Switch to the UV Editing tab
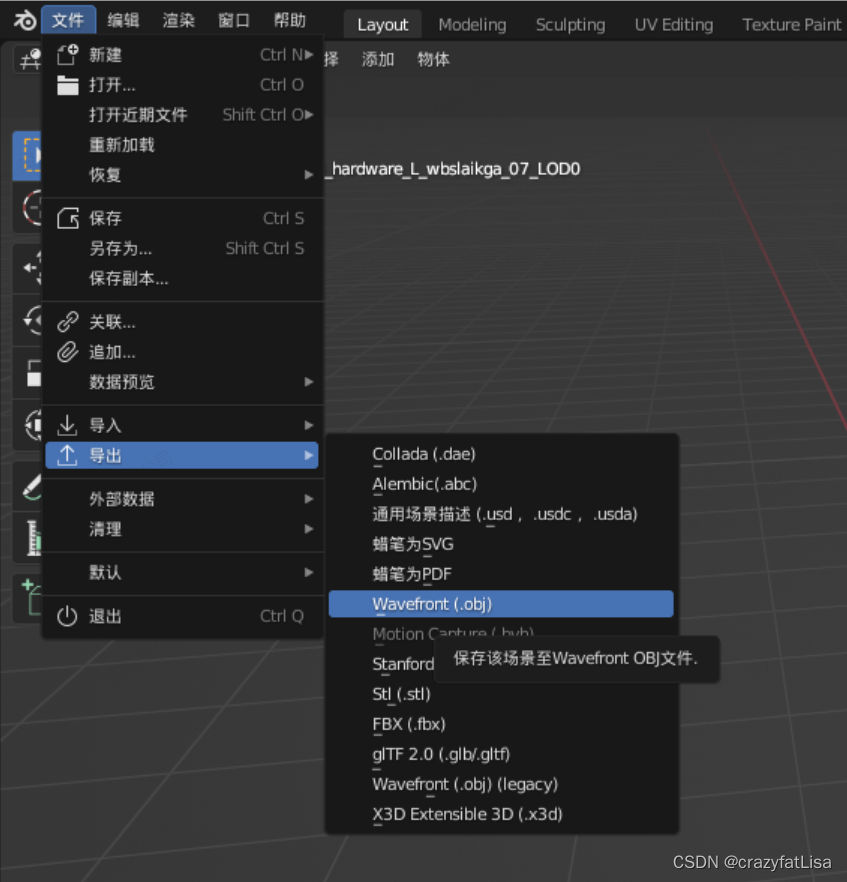Image resolution: width=847 pixels, height=882 pixels. pos(673,24)
